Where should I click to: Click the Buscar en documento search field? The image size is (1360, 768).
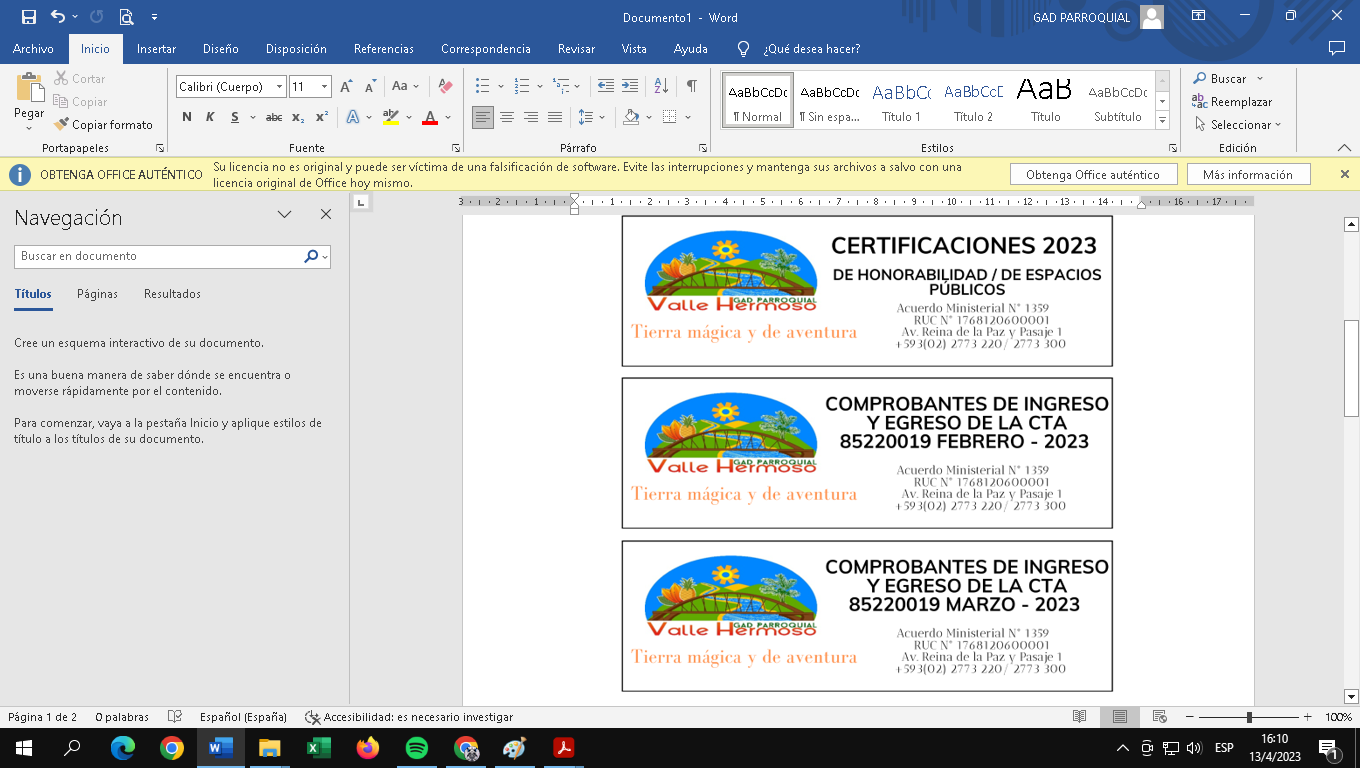pyautogui.click(x=160, y=256)
